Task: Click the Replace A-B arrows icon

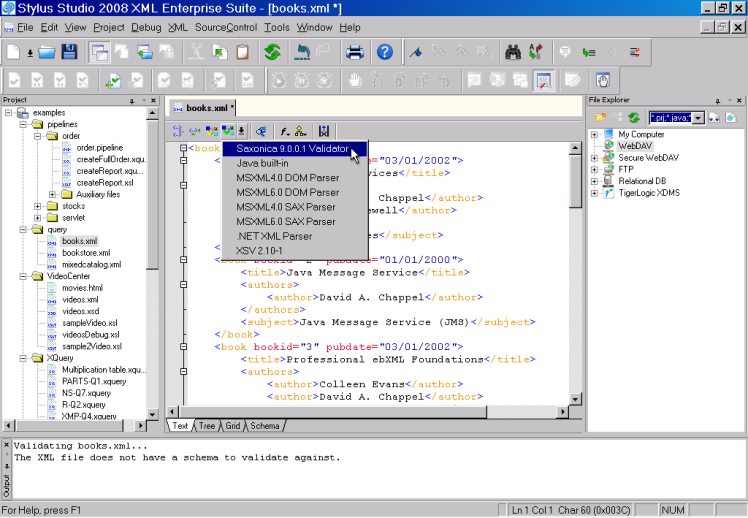Action: coord(535,52)
